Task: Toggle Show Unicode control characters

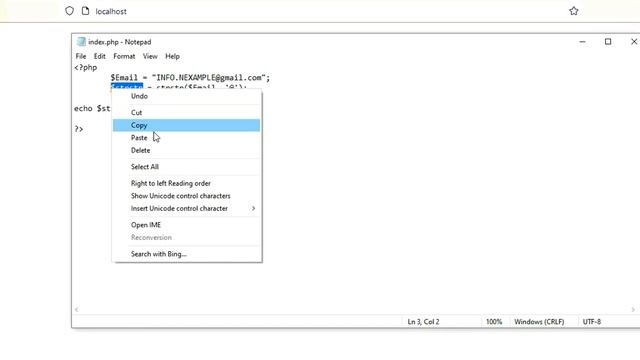Action: (187, 196)
